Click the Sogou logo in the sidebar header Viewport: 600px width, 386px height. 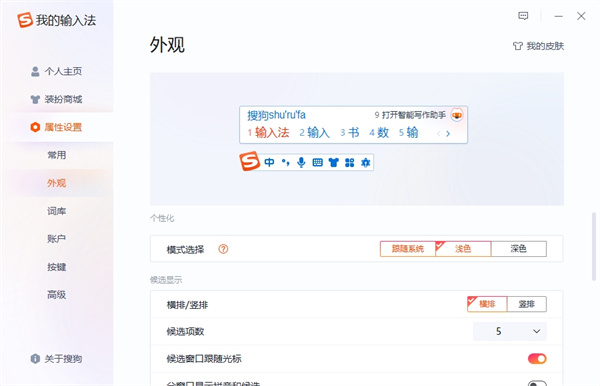[x=25, y=20]
